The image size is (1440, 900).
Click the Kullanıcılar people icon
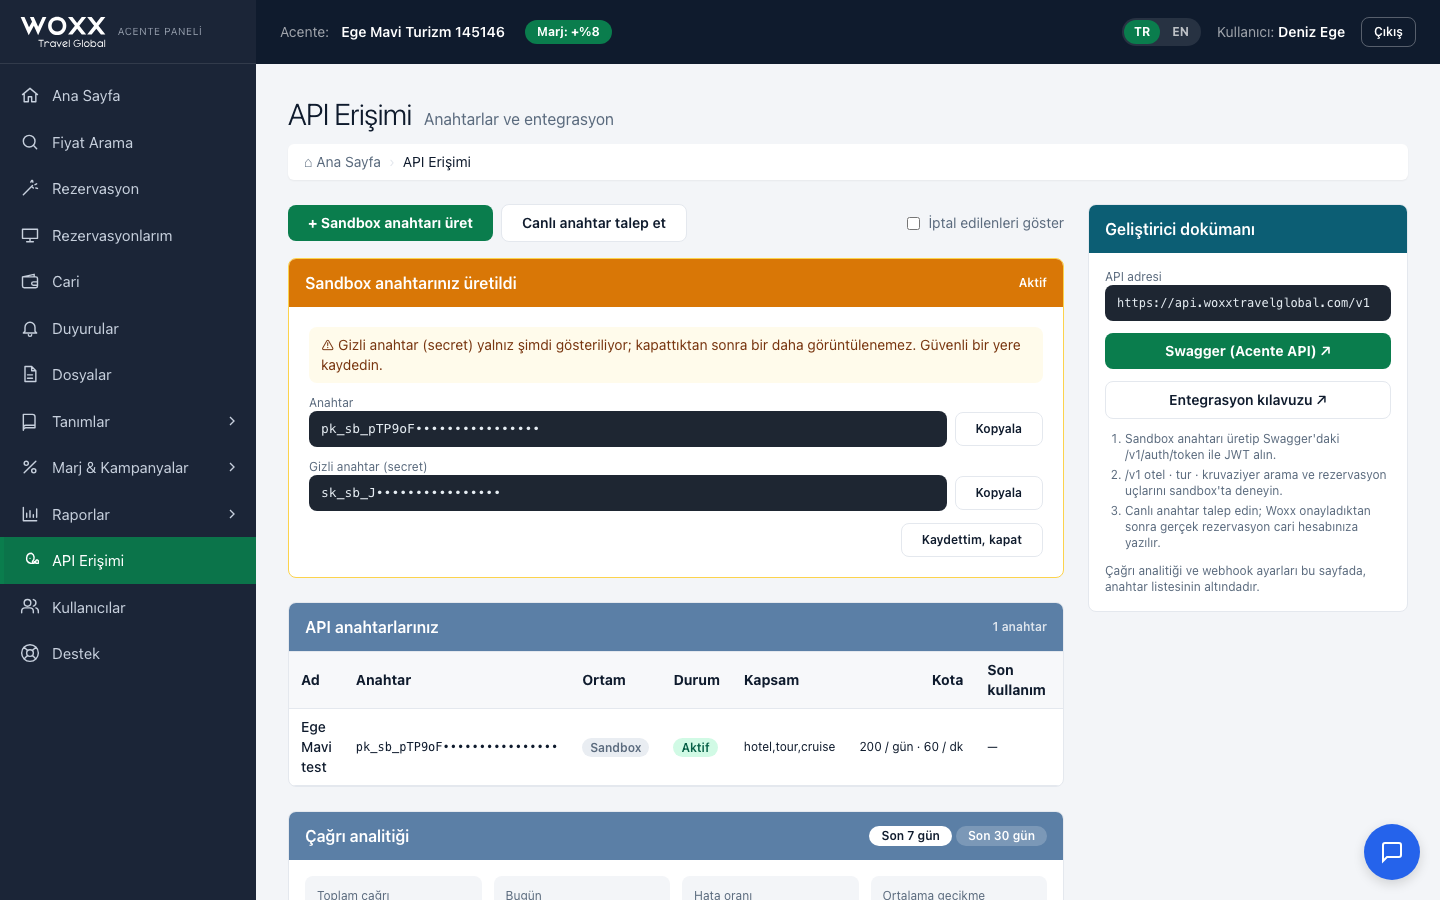point(30,607)
